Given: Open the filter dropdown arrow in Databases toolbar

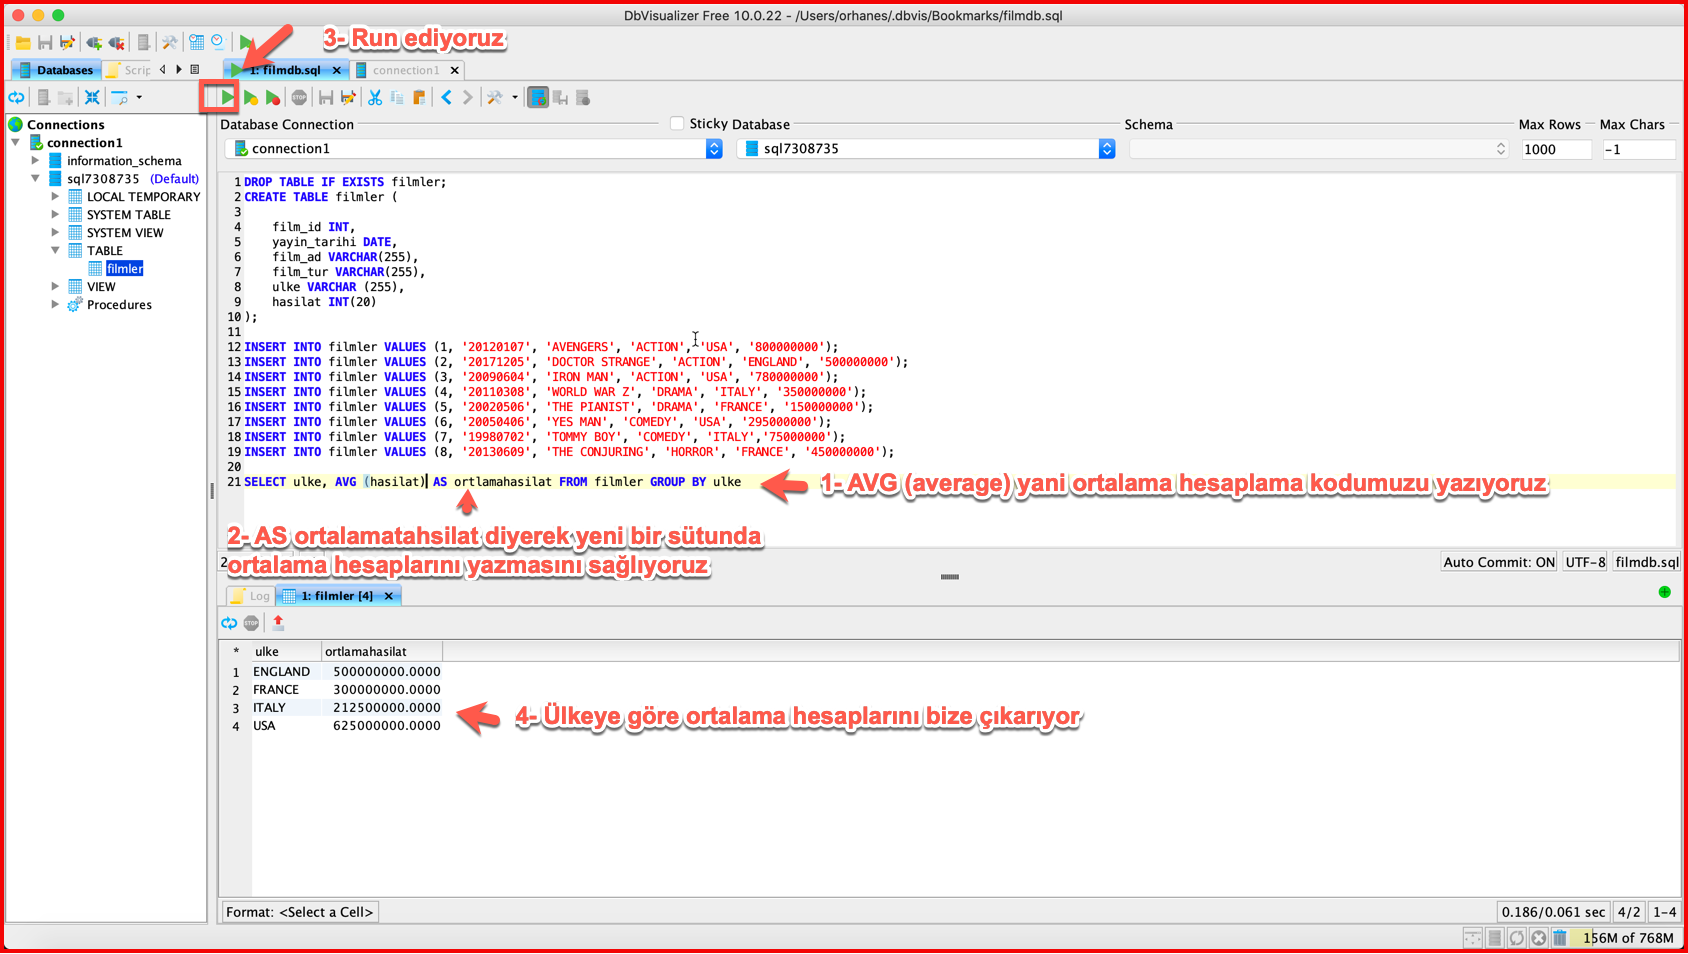Looking at the screenshot, I should pyautogui.click(x=139, y=97).
